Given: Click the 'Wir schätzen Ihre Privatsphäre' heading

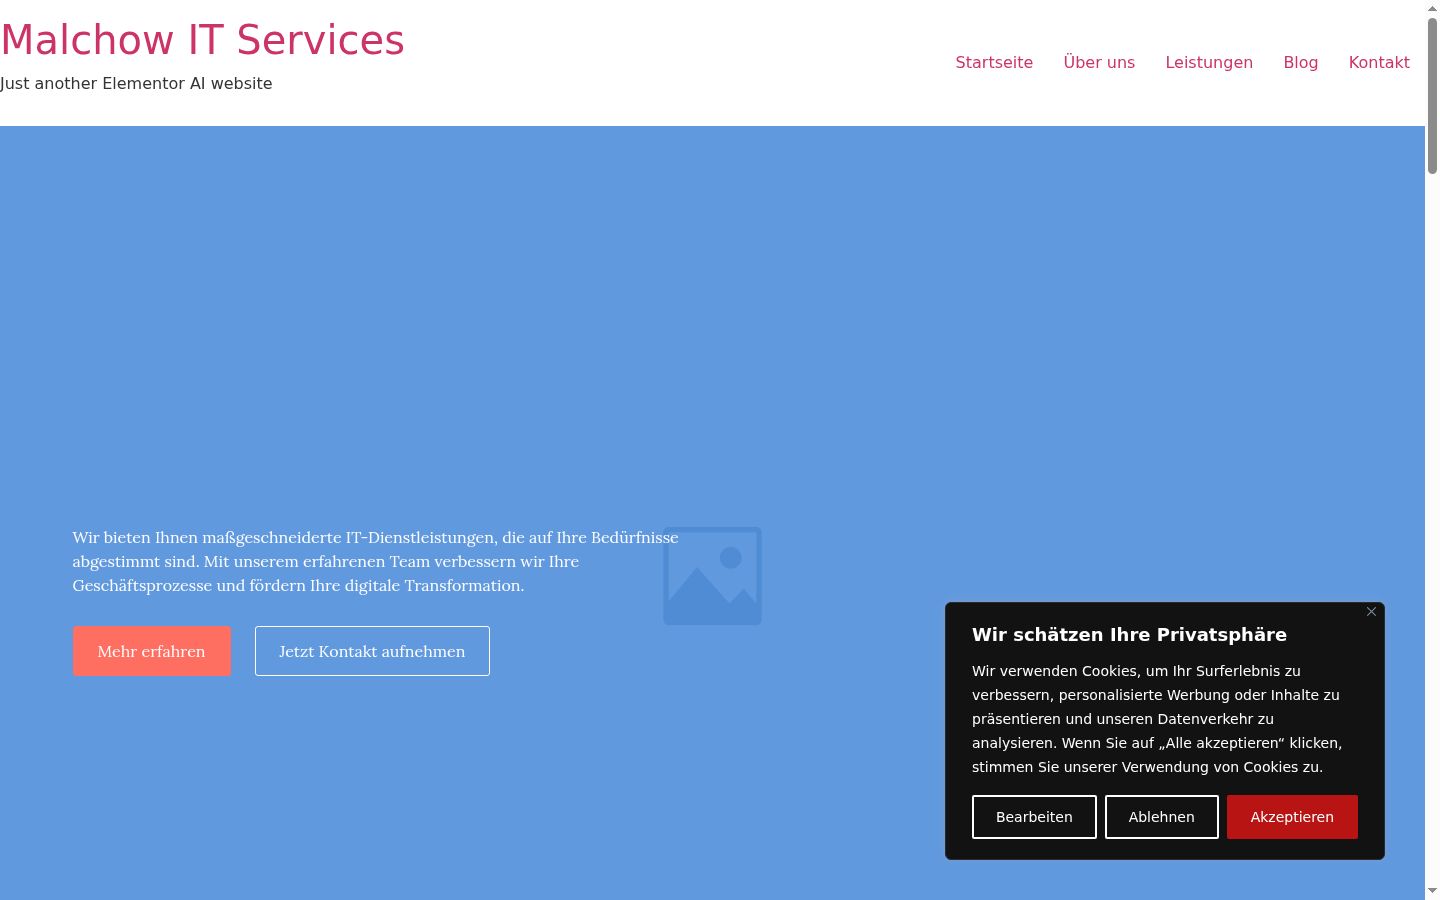Looking at the screenshot, I should pyautogui.click(x=1129, y=635).
